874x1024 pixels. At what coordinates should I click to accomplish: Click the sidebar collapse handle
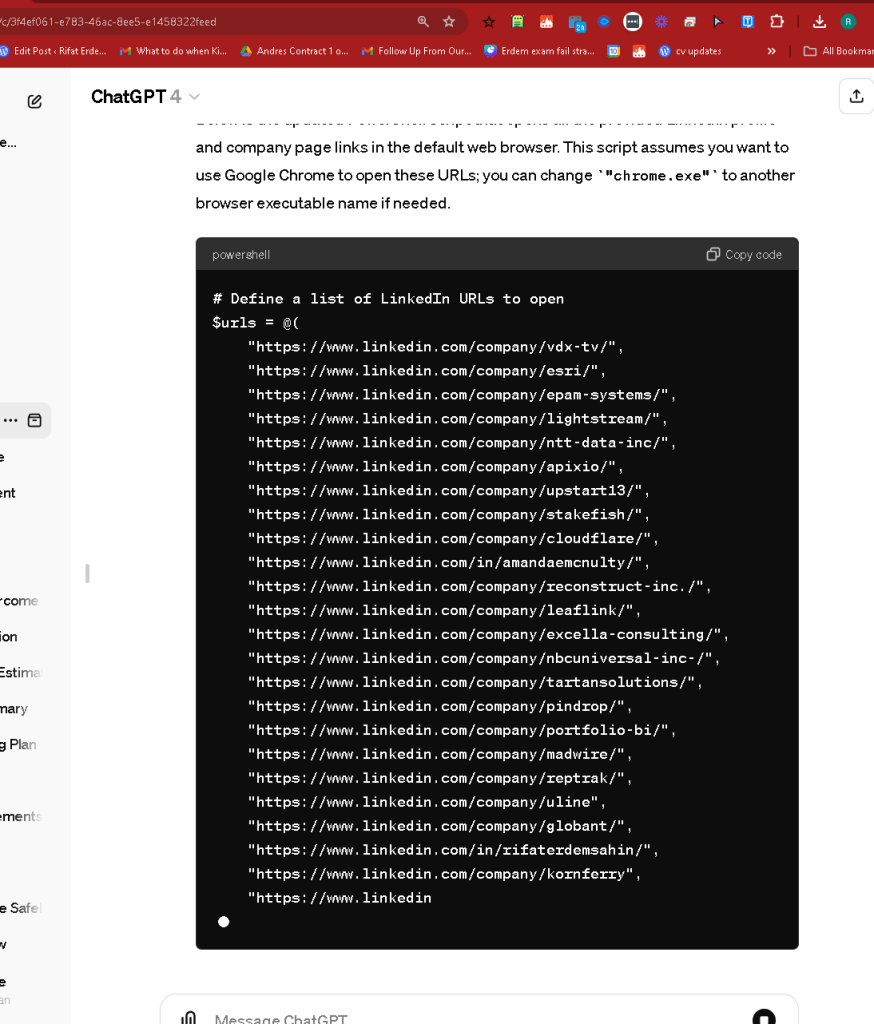tap(88, 573)
